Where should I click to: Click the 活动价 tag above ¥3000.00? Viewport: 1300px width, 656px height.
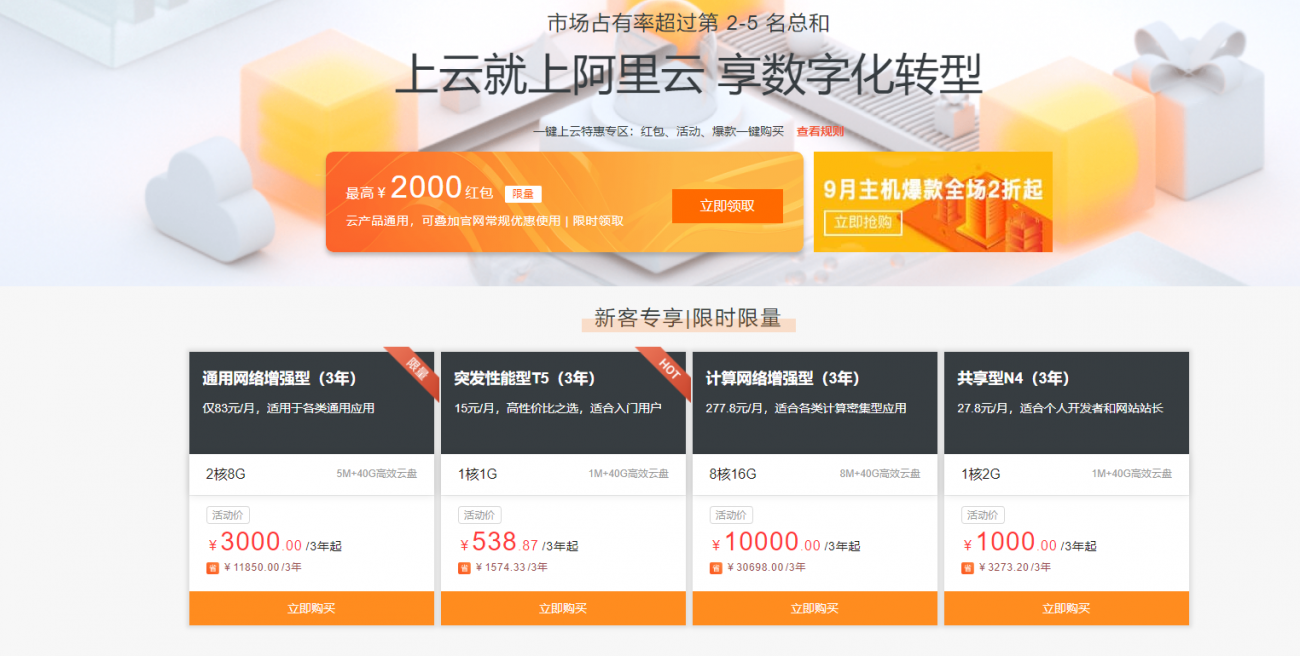(x=228, y=515)
